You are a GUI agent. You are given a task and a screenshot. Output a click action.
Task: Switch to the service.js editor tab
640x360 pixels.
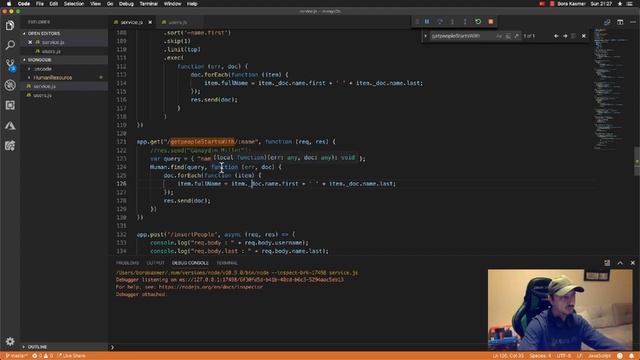[131, 22]
